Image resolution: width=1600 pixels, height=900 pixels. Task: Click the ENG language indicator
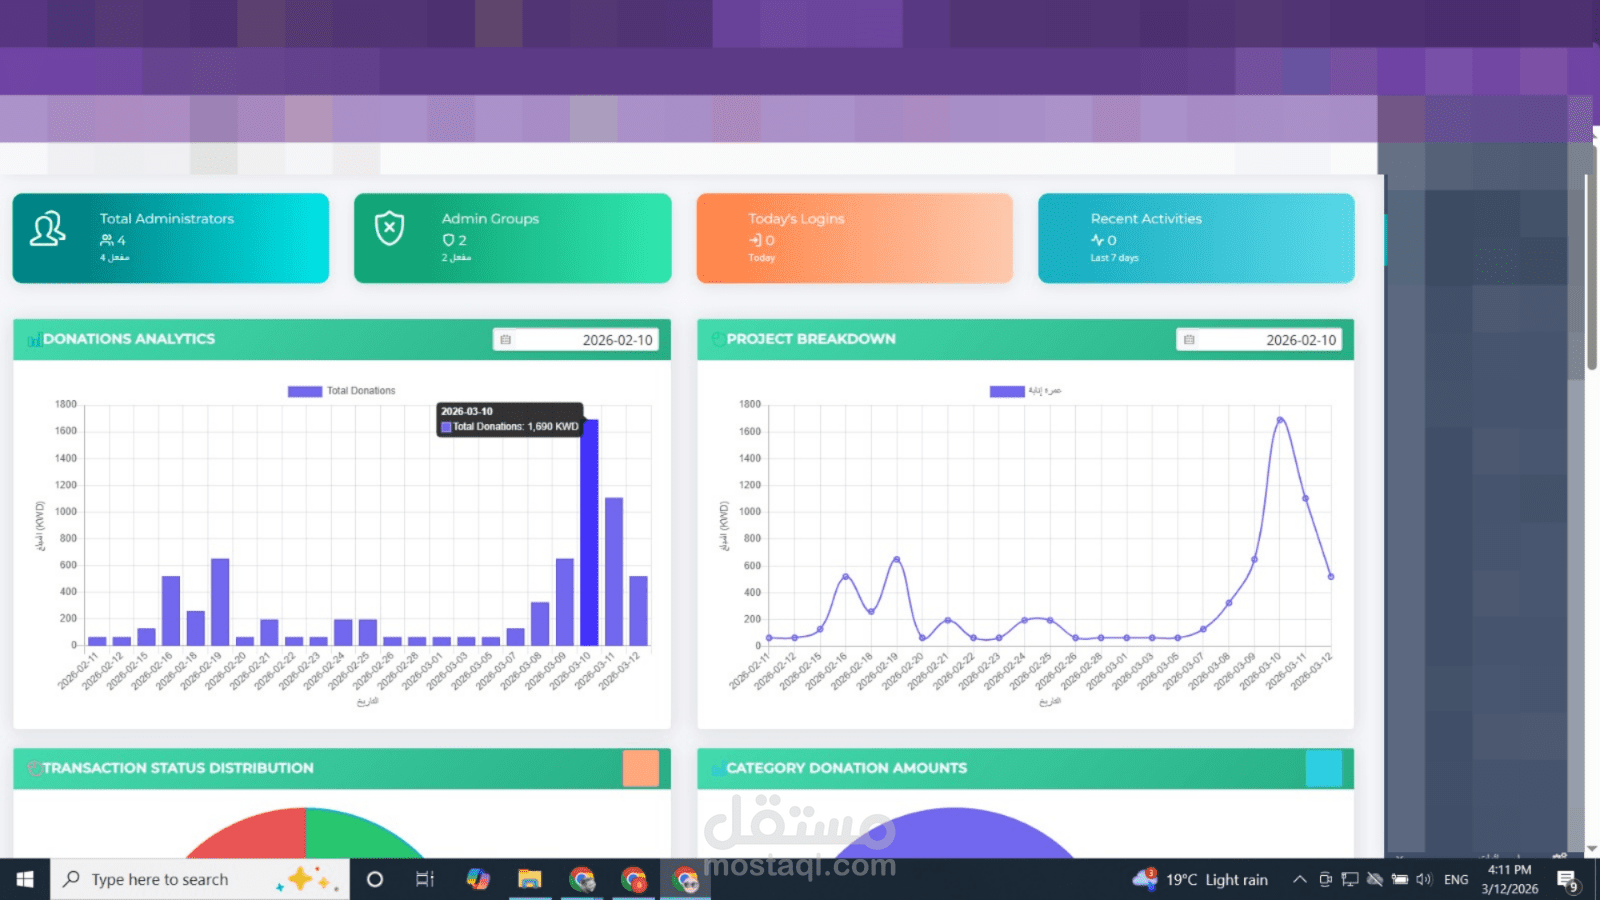[x=1456, y=880]
